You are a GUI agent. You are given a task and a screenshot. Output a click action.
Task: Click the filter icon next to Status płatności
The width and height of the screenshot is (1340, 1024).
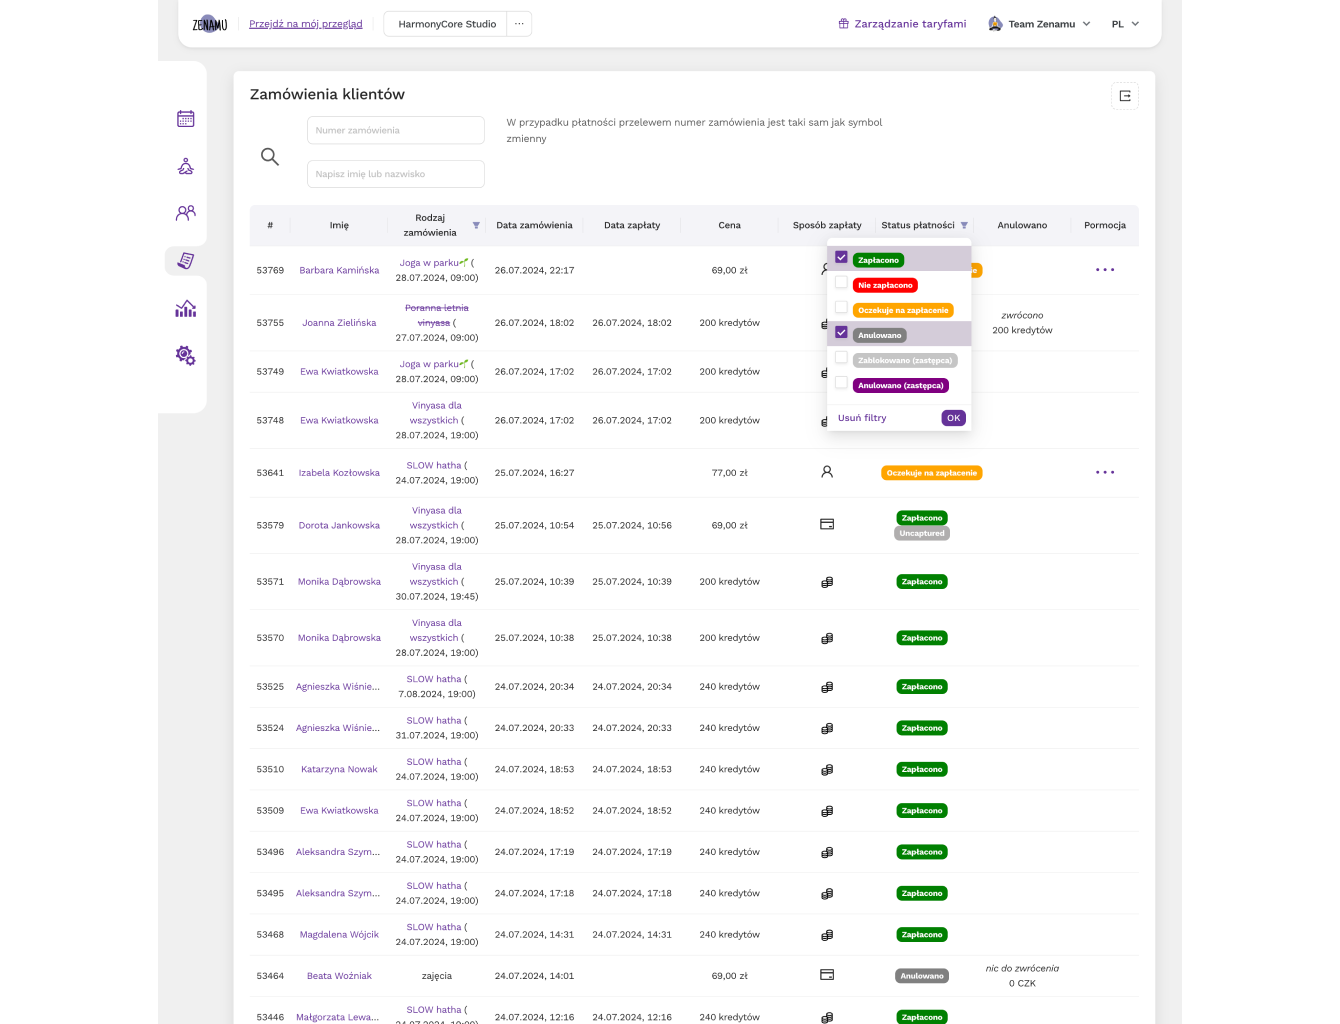tap(964, 226)
